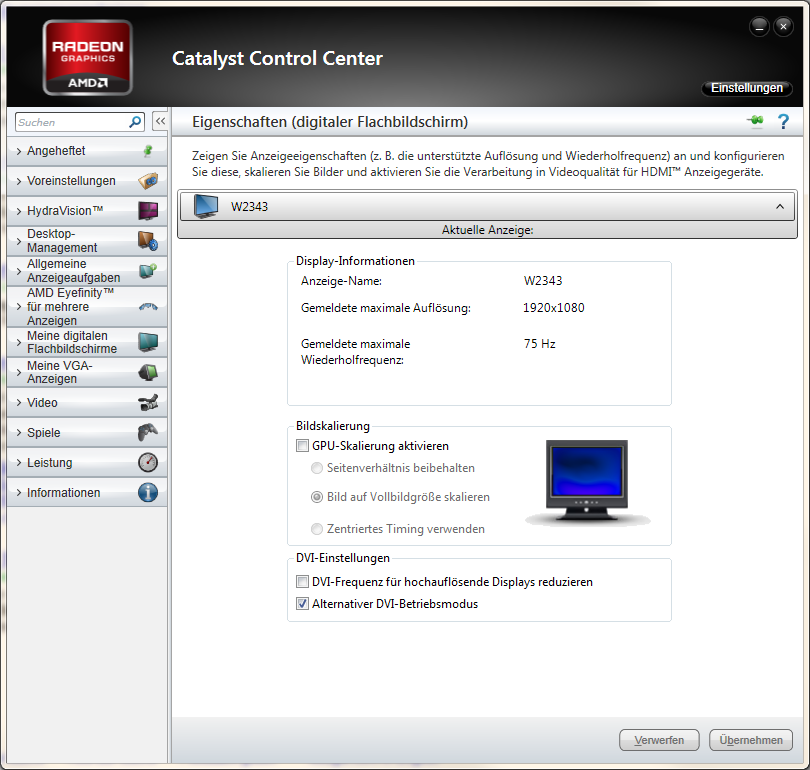
Task: Click the Video camera icon
Action: point(148,402)
